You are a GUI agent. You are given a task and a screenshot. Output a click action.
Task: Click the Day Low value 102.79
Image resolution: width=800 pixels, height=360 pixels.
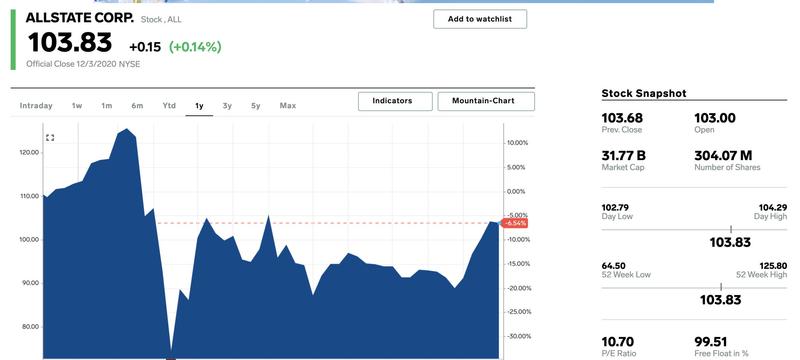[615, 208]
